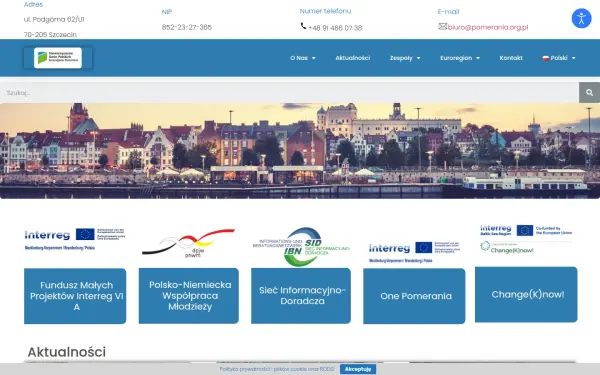
Task: Click the Aktualności section heading
Action: coord(67,352)
